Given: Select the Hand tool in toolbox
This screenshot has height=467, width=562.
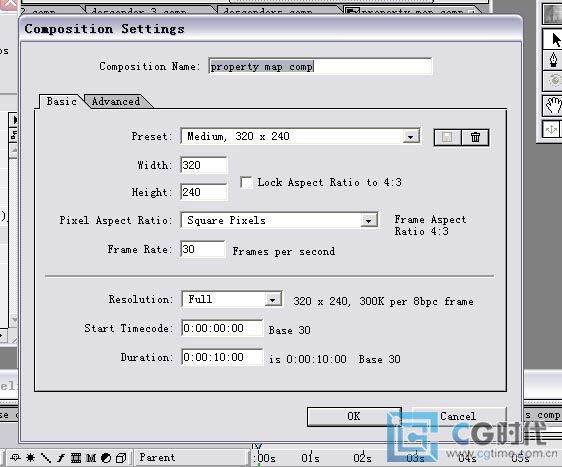Looking at the screenshot, I should click(554, 105).
